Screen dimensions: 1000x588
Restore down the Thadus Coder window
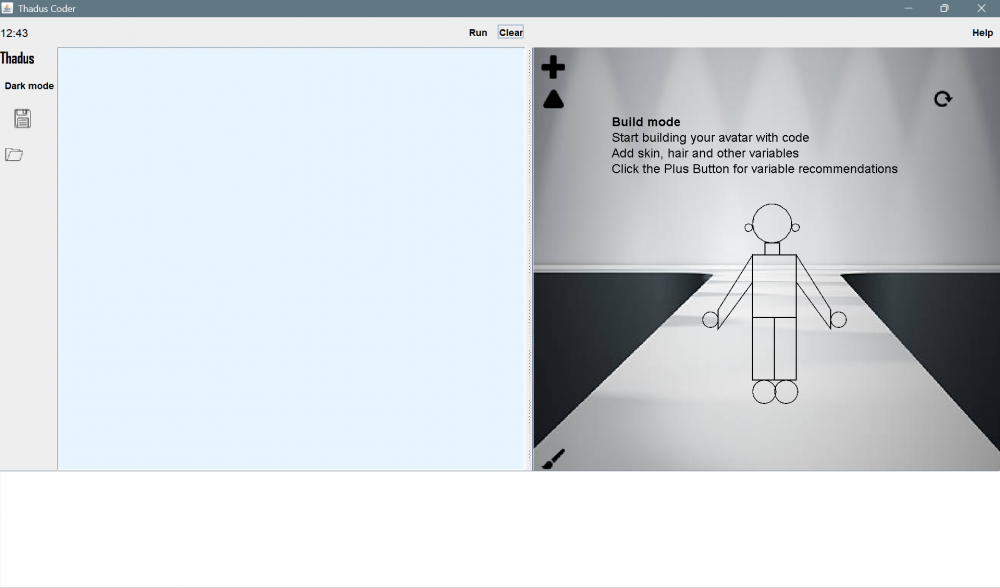(x=945, y=8)
